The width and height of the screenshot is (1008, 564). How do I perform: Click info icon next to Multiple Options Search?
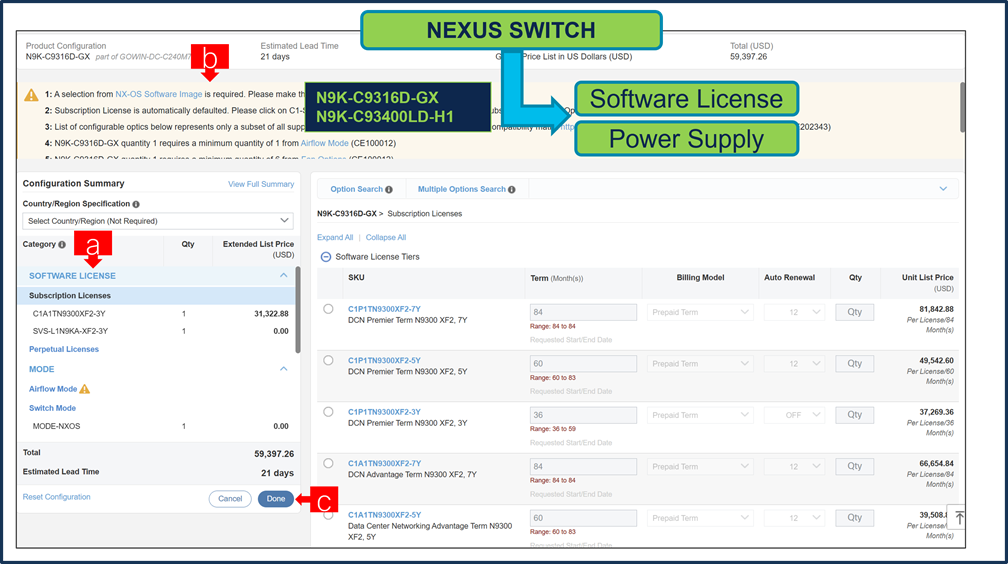512,190
